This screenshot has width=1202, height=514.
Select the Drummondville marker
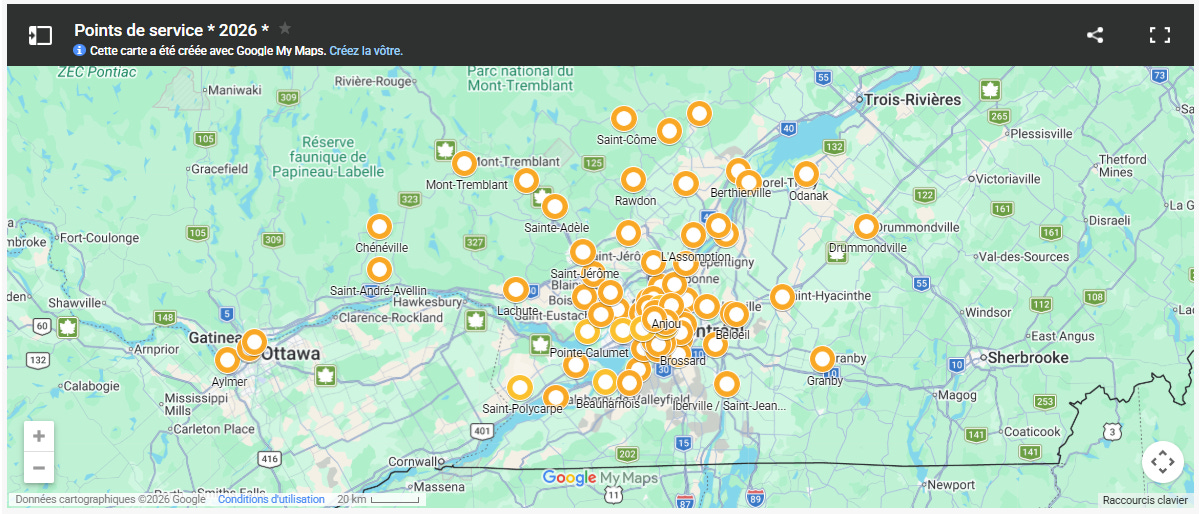867,227
